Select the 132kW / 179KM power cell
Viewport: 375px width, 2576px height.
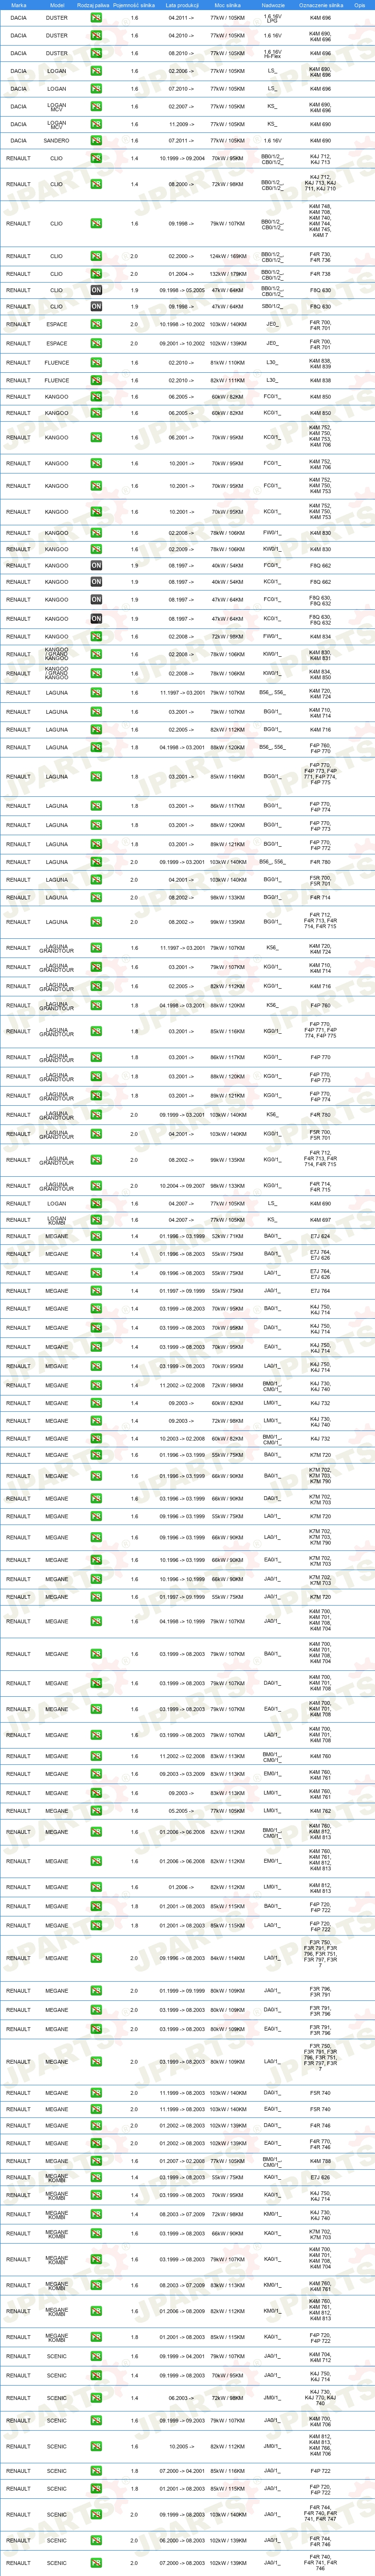[227, 274]
